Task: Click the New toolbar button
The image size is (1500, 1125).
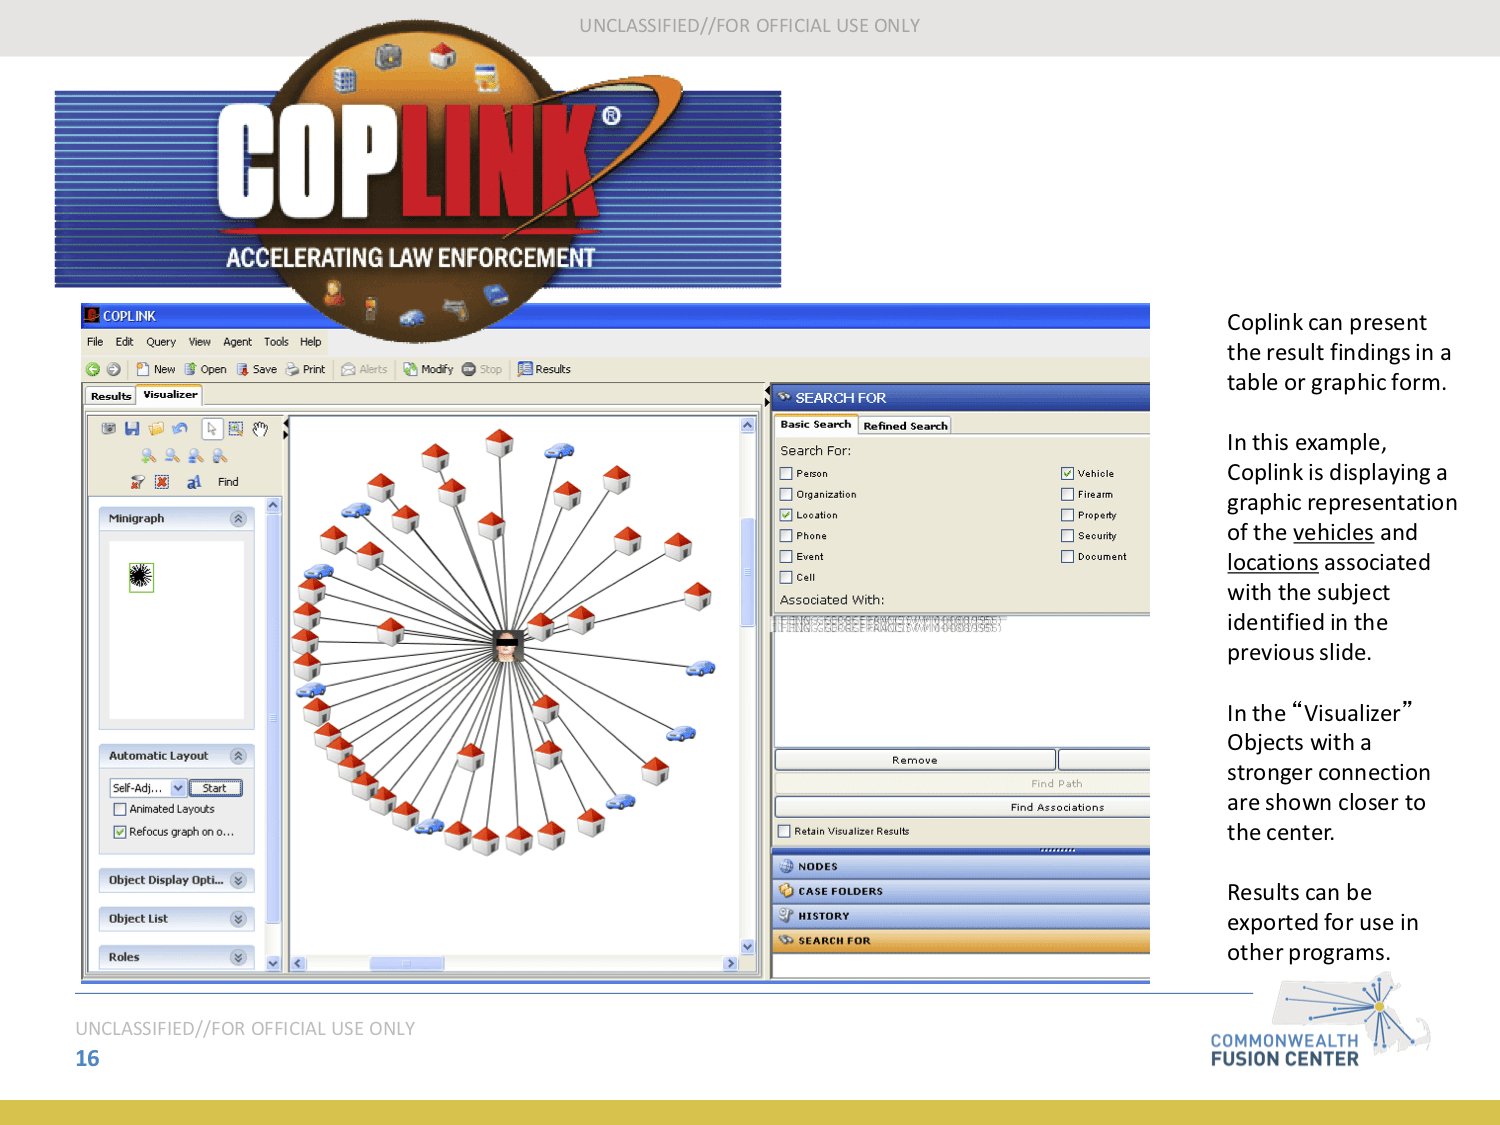Action: [x=156, y=369]
